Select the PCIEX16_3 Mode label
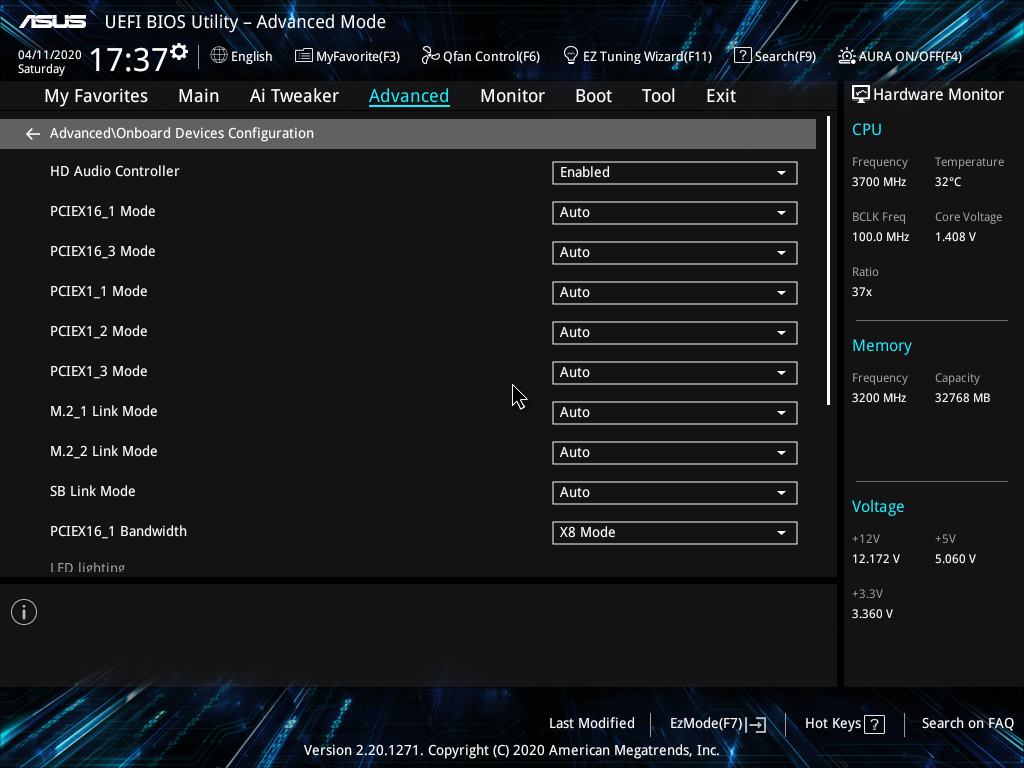Image resolution: width=1024 pixels, height=768 pixels. (103, 251)
